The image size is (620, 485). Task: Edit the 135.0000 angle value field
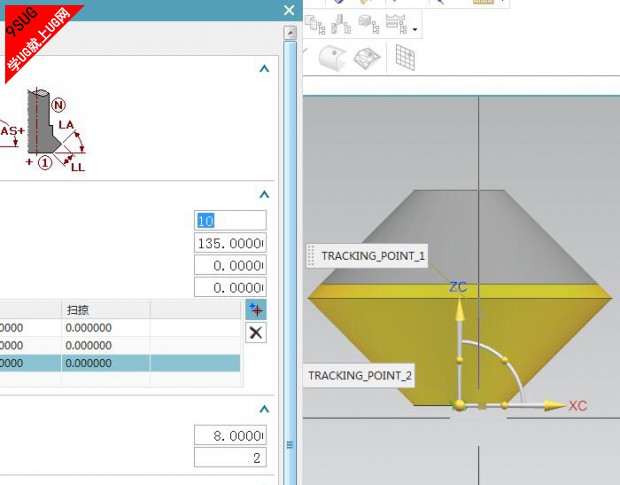(230, 243)
